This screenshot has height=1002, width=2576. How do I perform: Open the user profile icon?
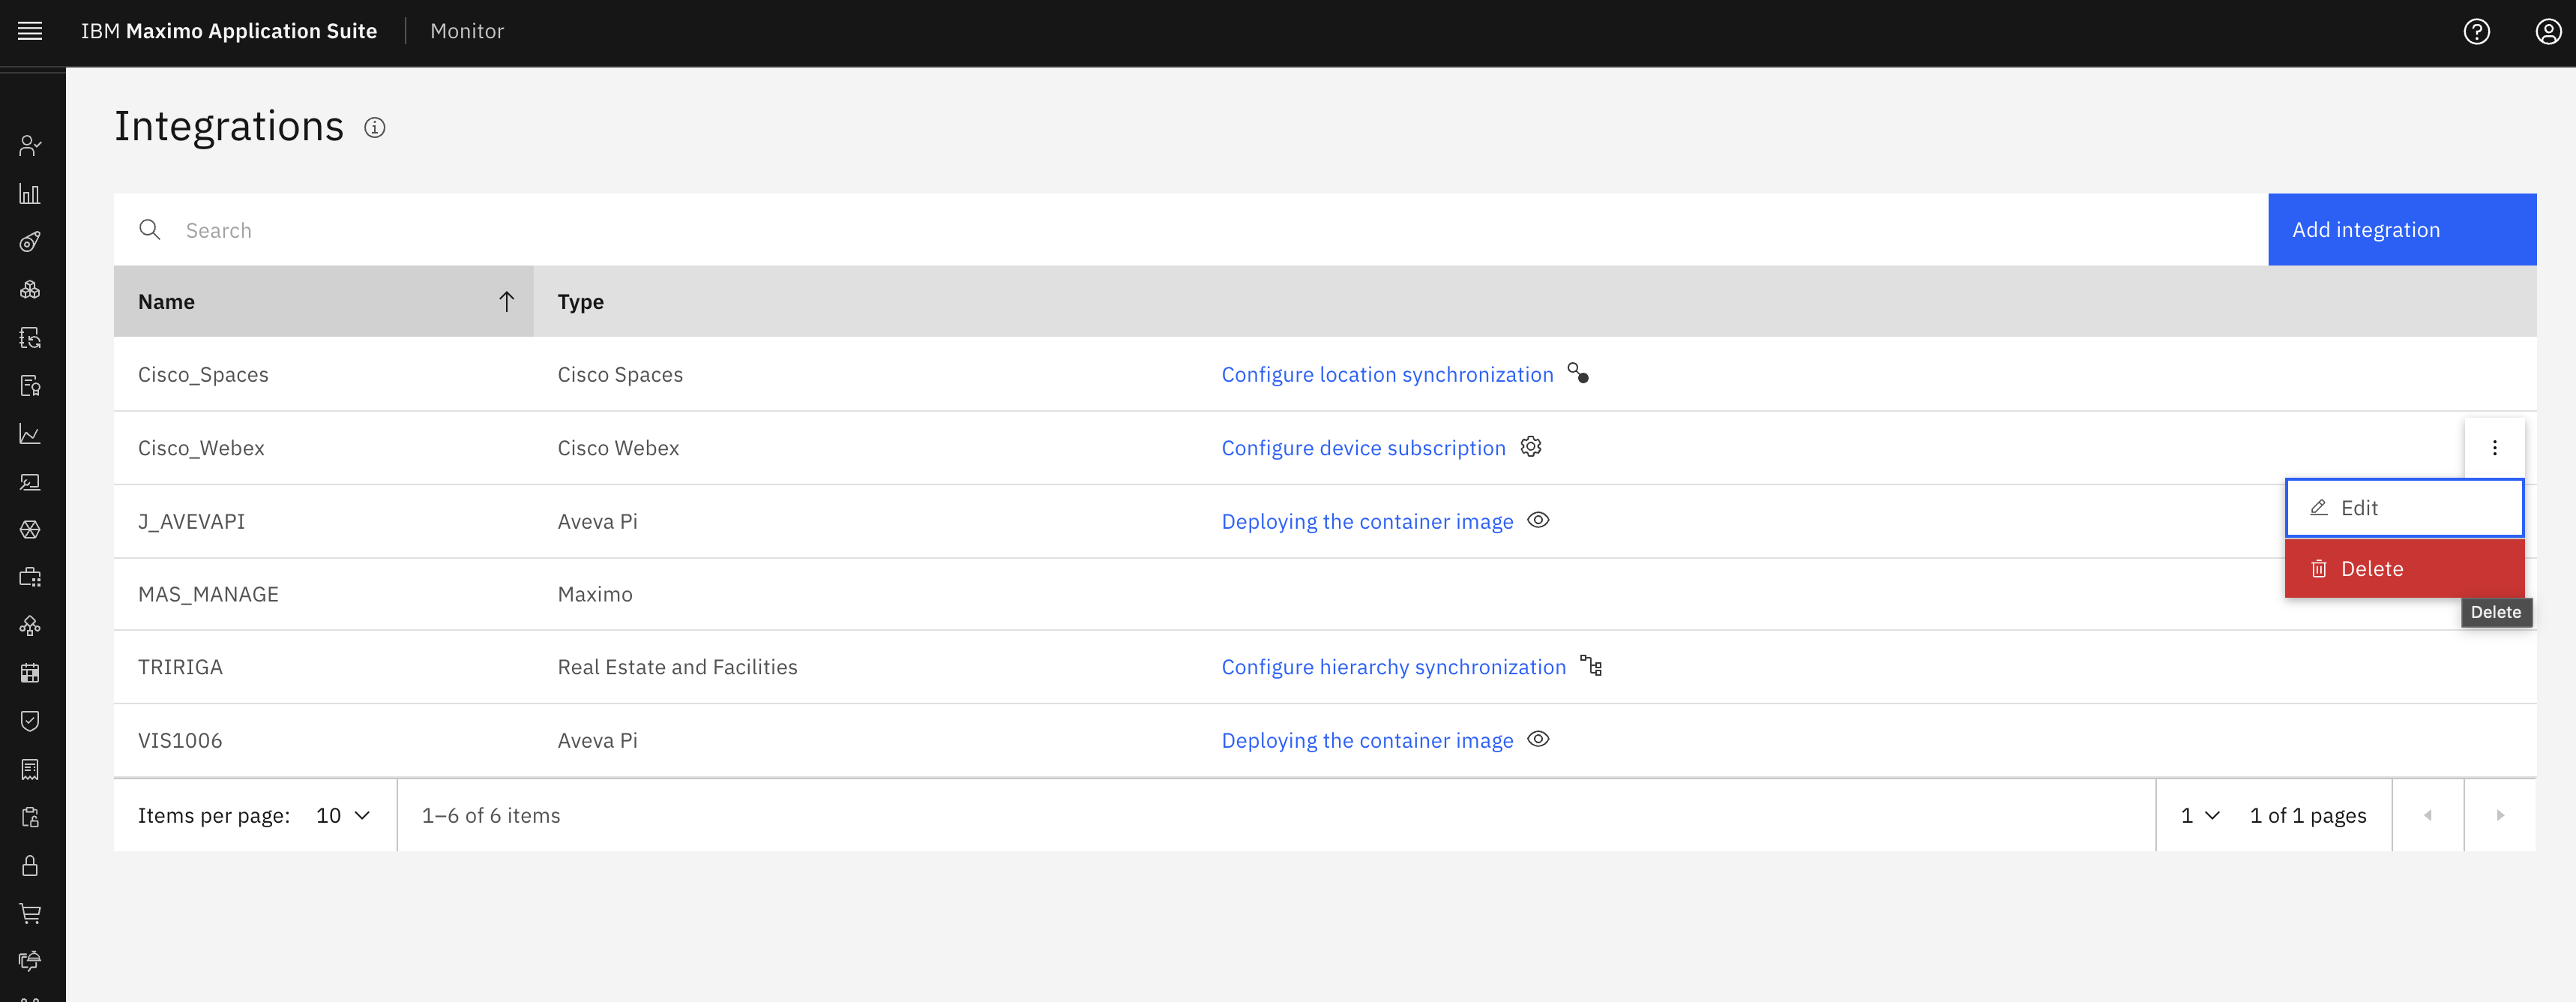[2548, 32]
